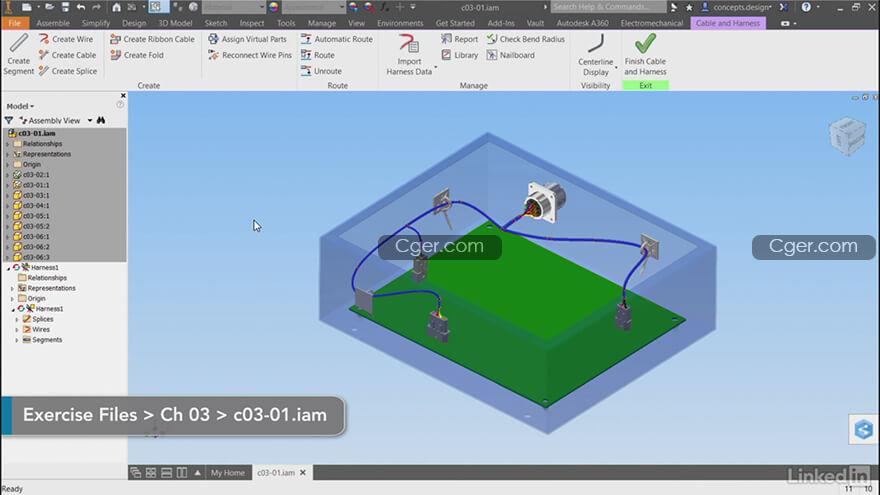Click the Search Help & Commands field
The image size is (880, 495).
[608, 7]
